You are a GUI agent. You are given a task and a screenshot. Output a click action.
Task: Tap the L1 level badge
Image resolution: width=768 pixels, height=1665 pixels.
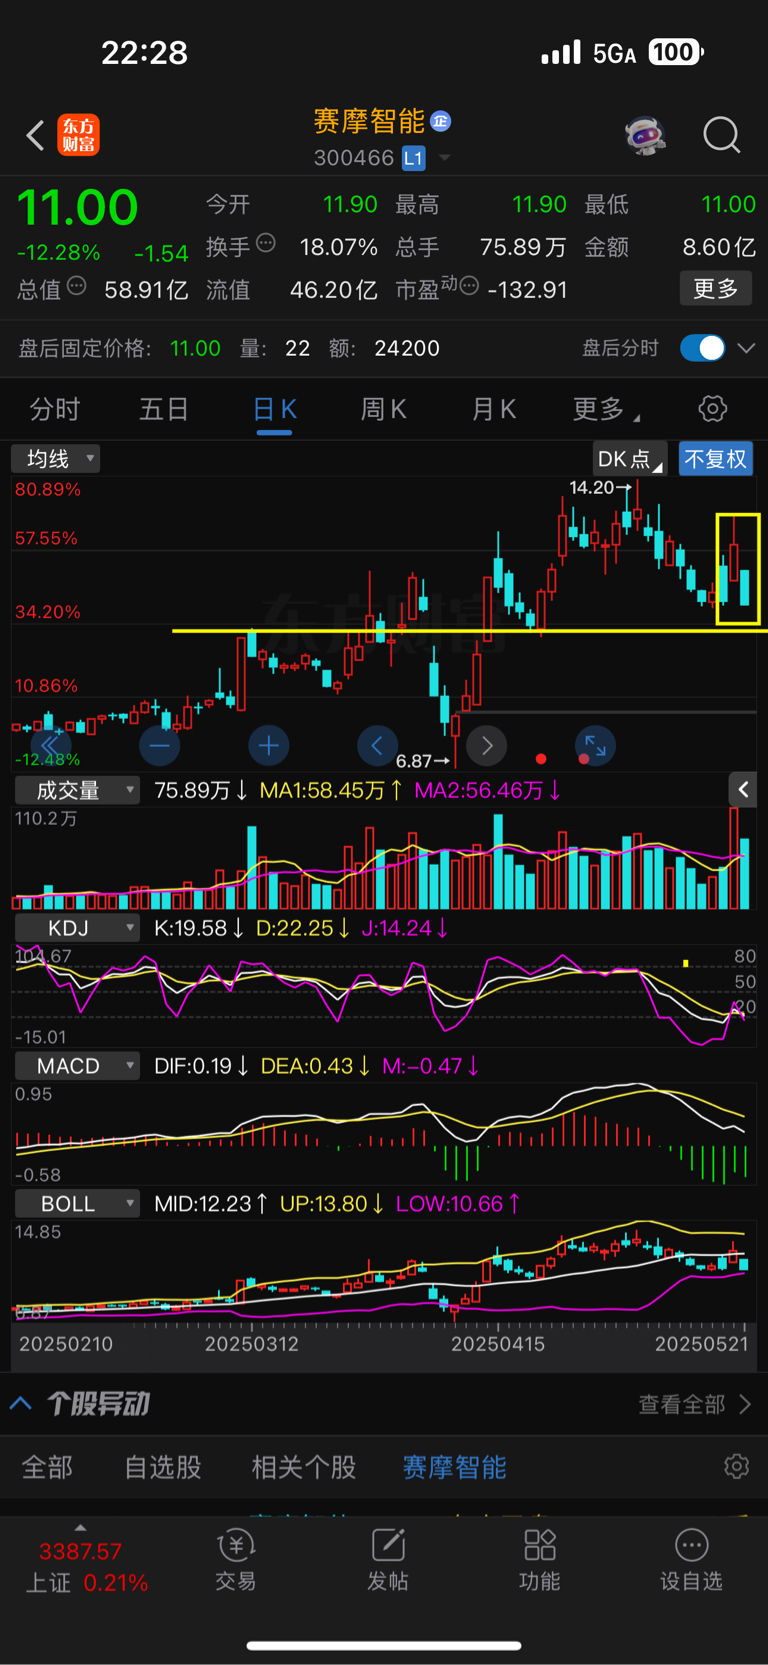pyautogui.click(x=414, y=158)
